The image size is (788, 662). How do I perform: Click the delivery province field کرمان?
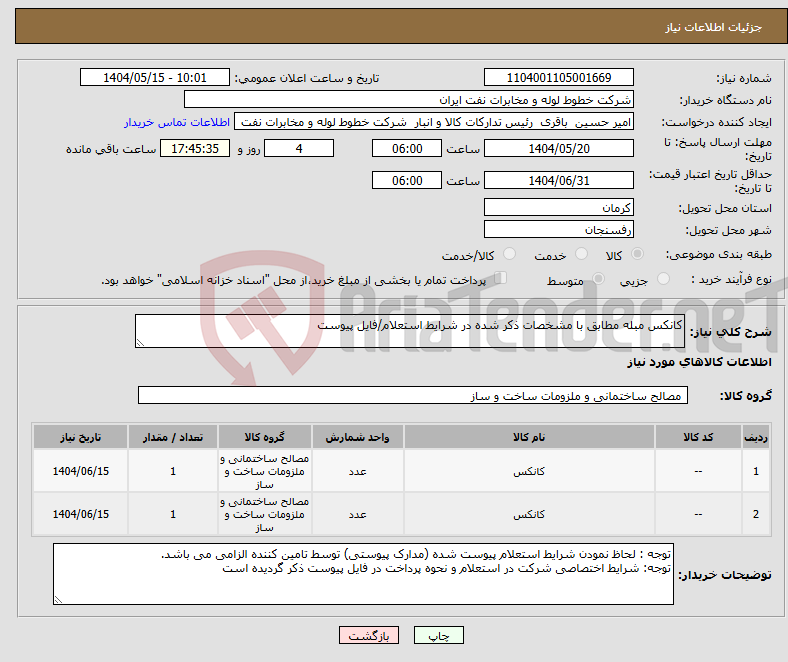click(558, 207)
